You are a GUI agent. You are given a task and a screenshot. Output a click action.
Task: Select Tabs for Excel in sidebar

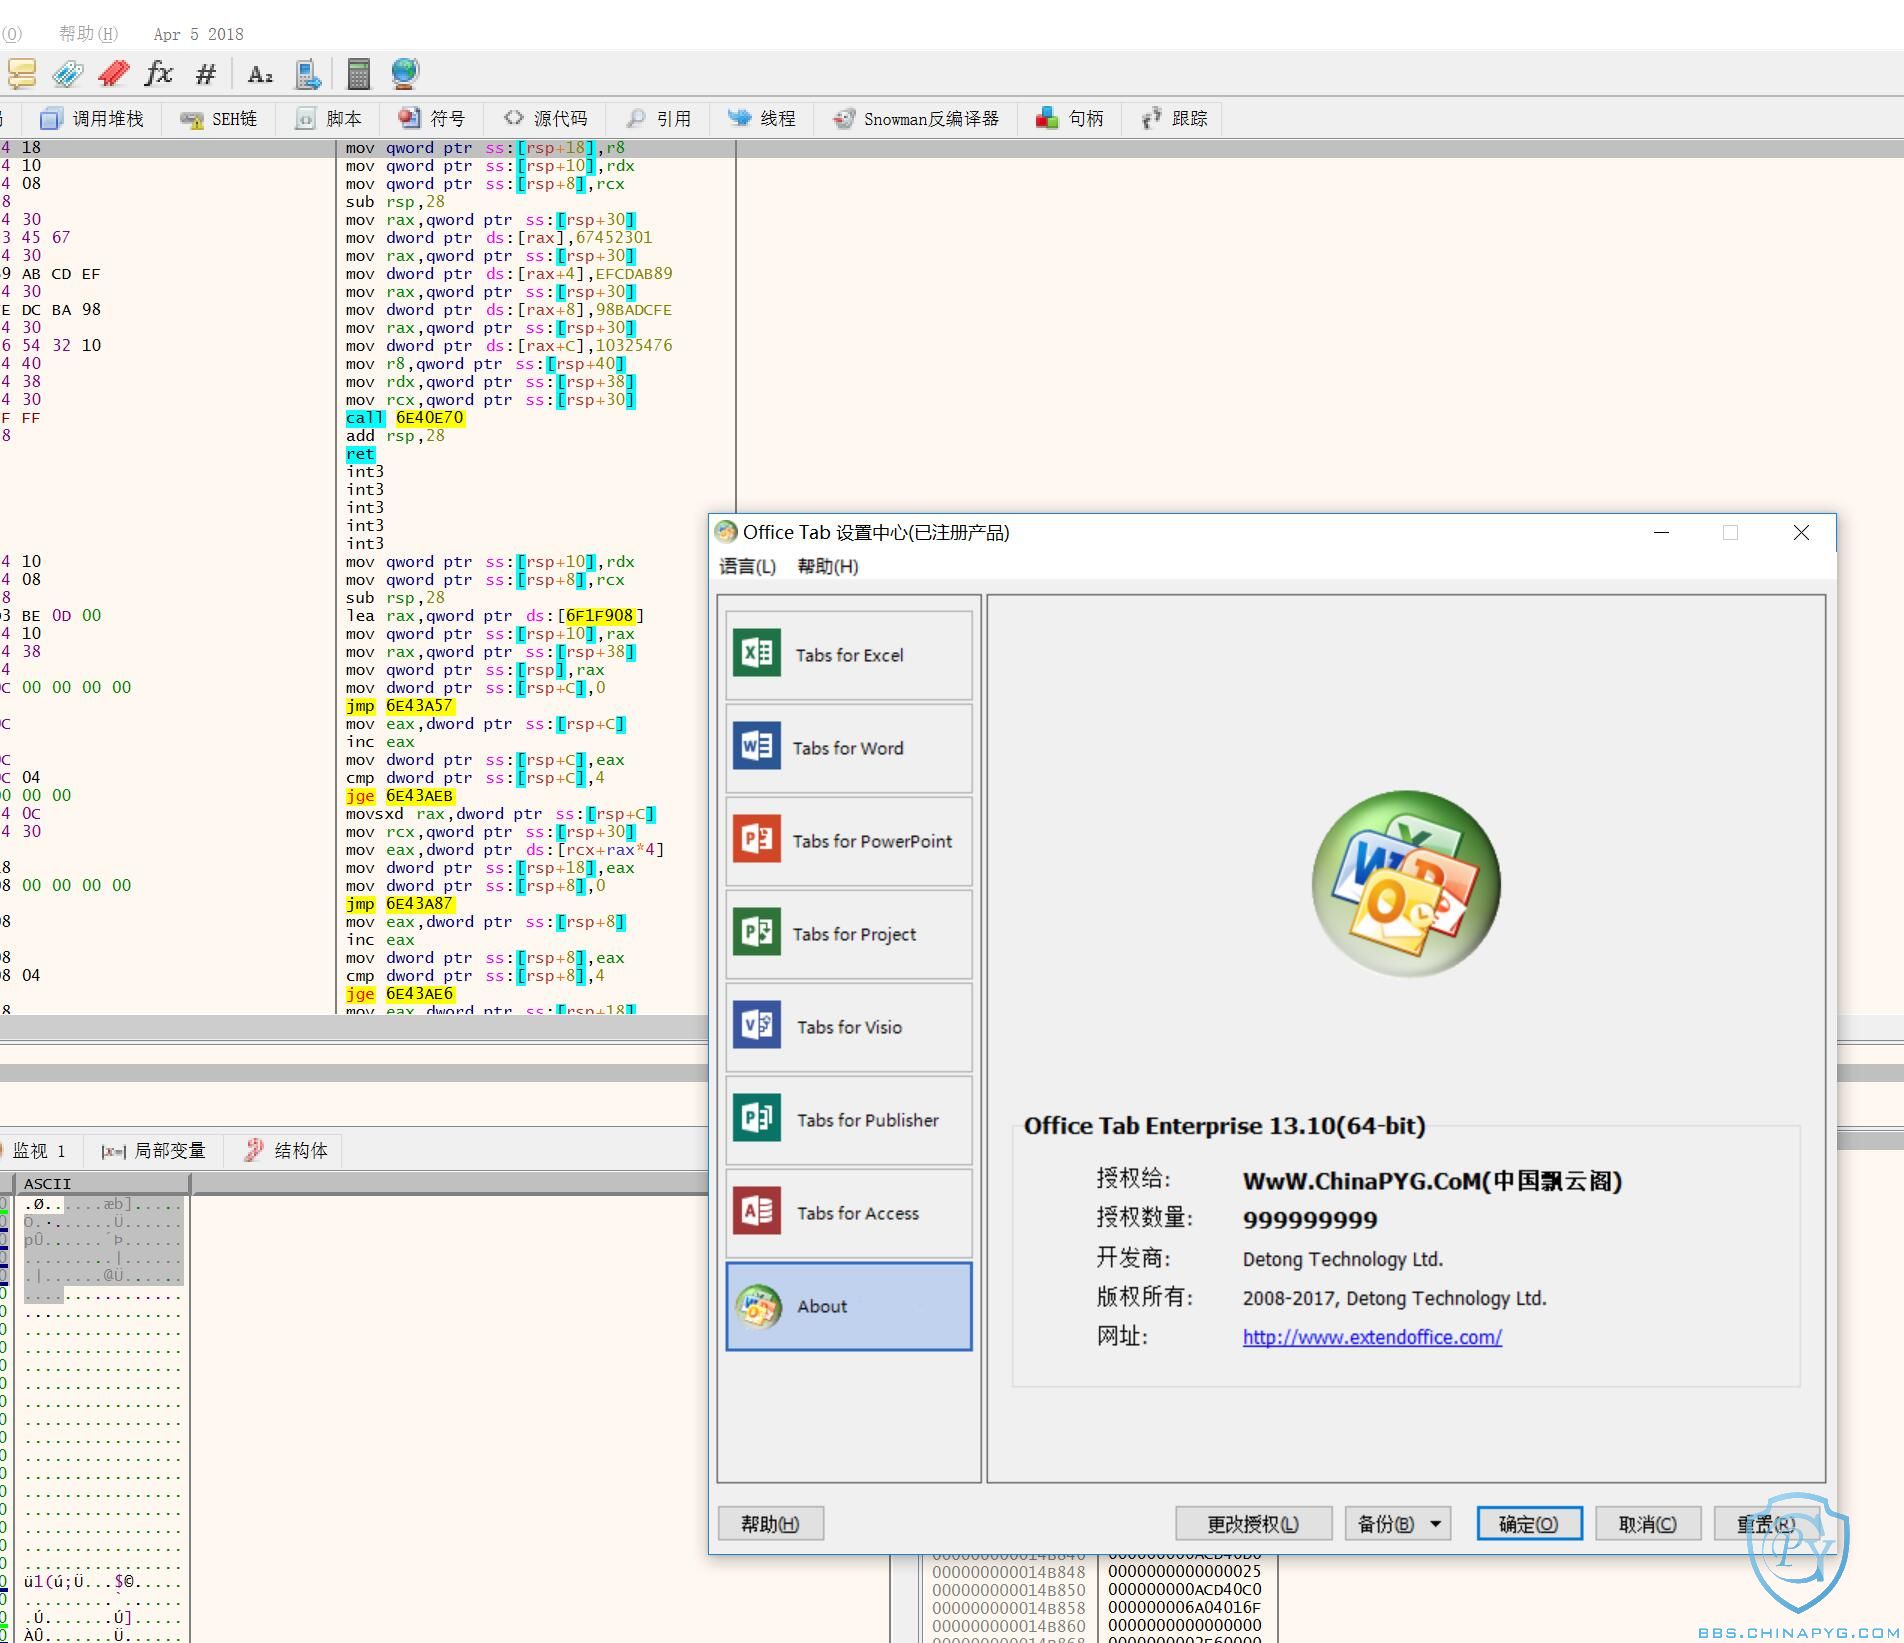pos(849,655)
